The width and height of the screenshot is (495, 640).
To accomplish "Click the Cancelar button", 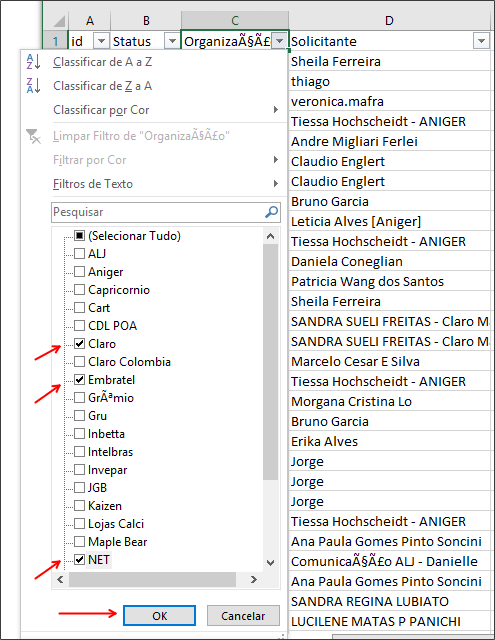I will (243, 616).
